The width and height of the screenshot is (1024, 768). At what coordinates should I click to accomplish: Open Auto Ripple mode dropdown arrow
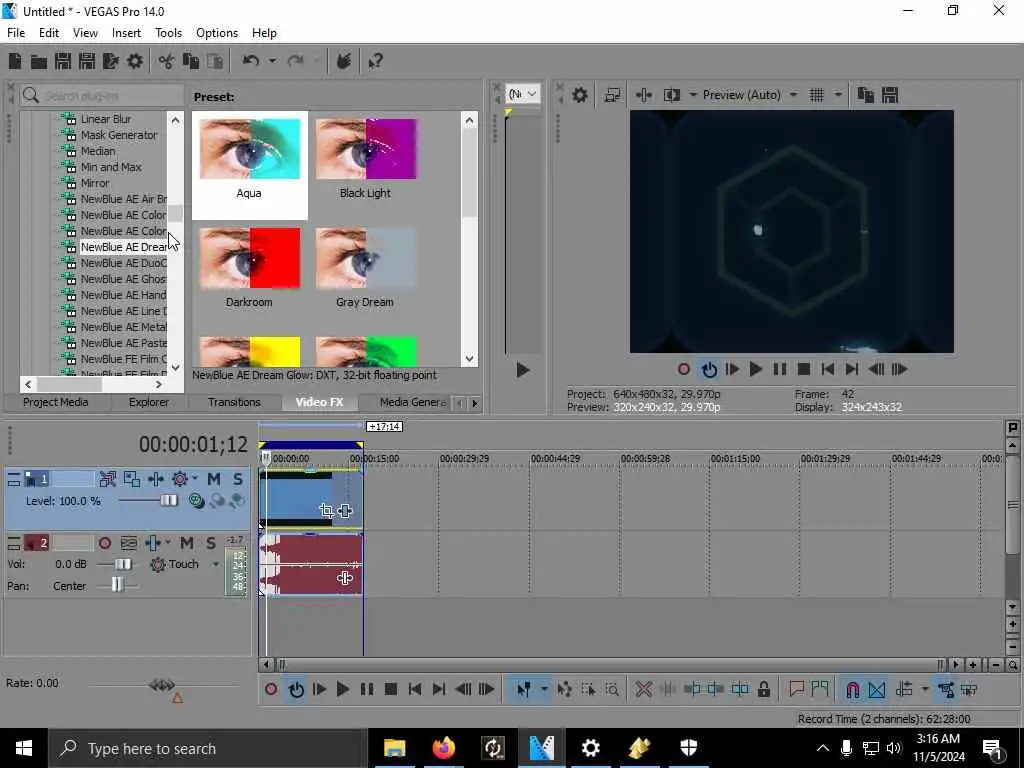pyautogui.click(x=925, y=689)
